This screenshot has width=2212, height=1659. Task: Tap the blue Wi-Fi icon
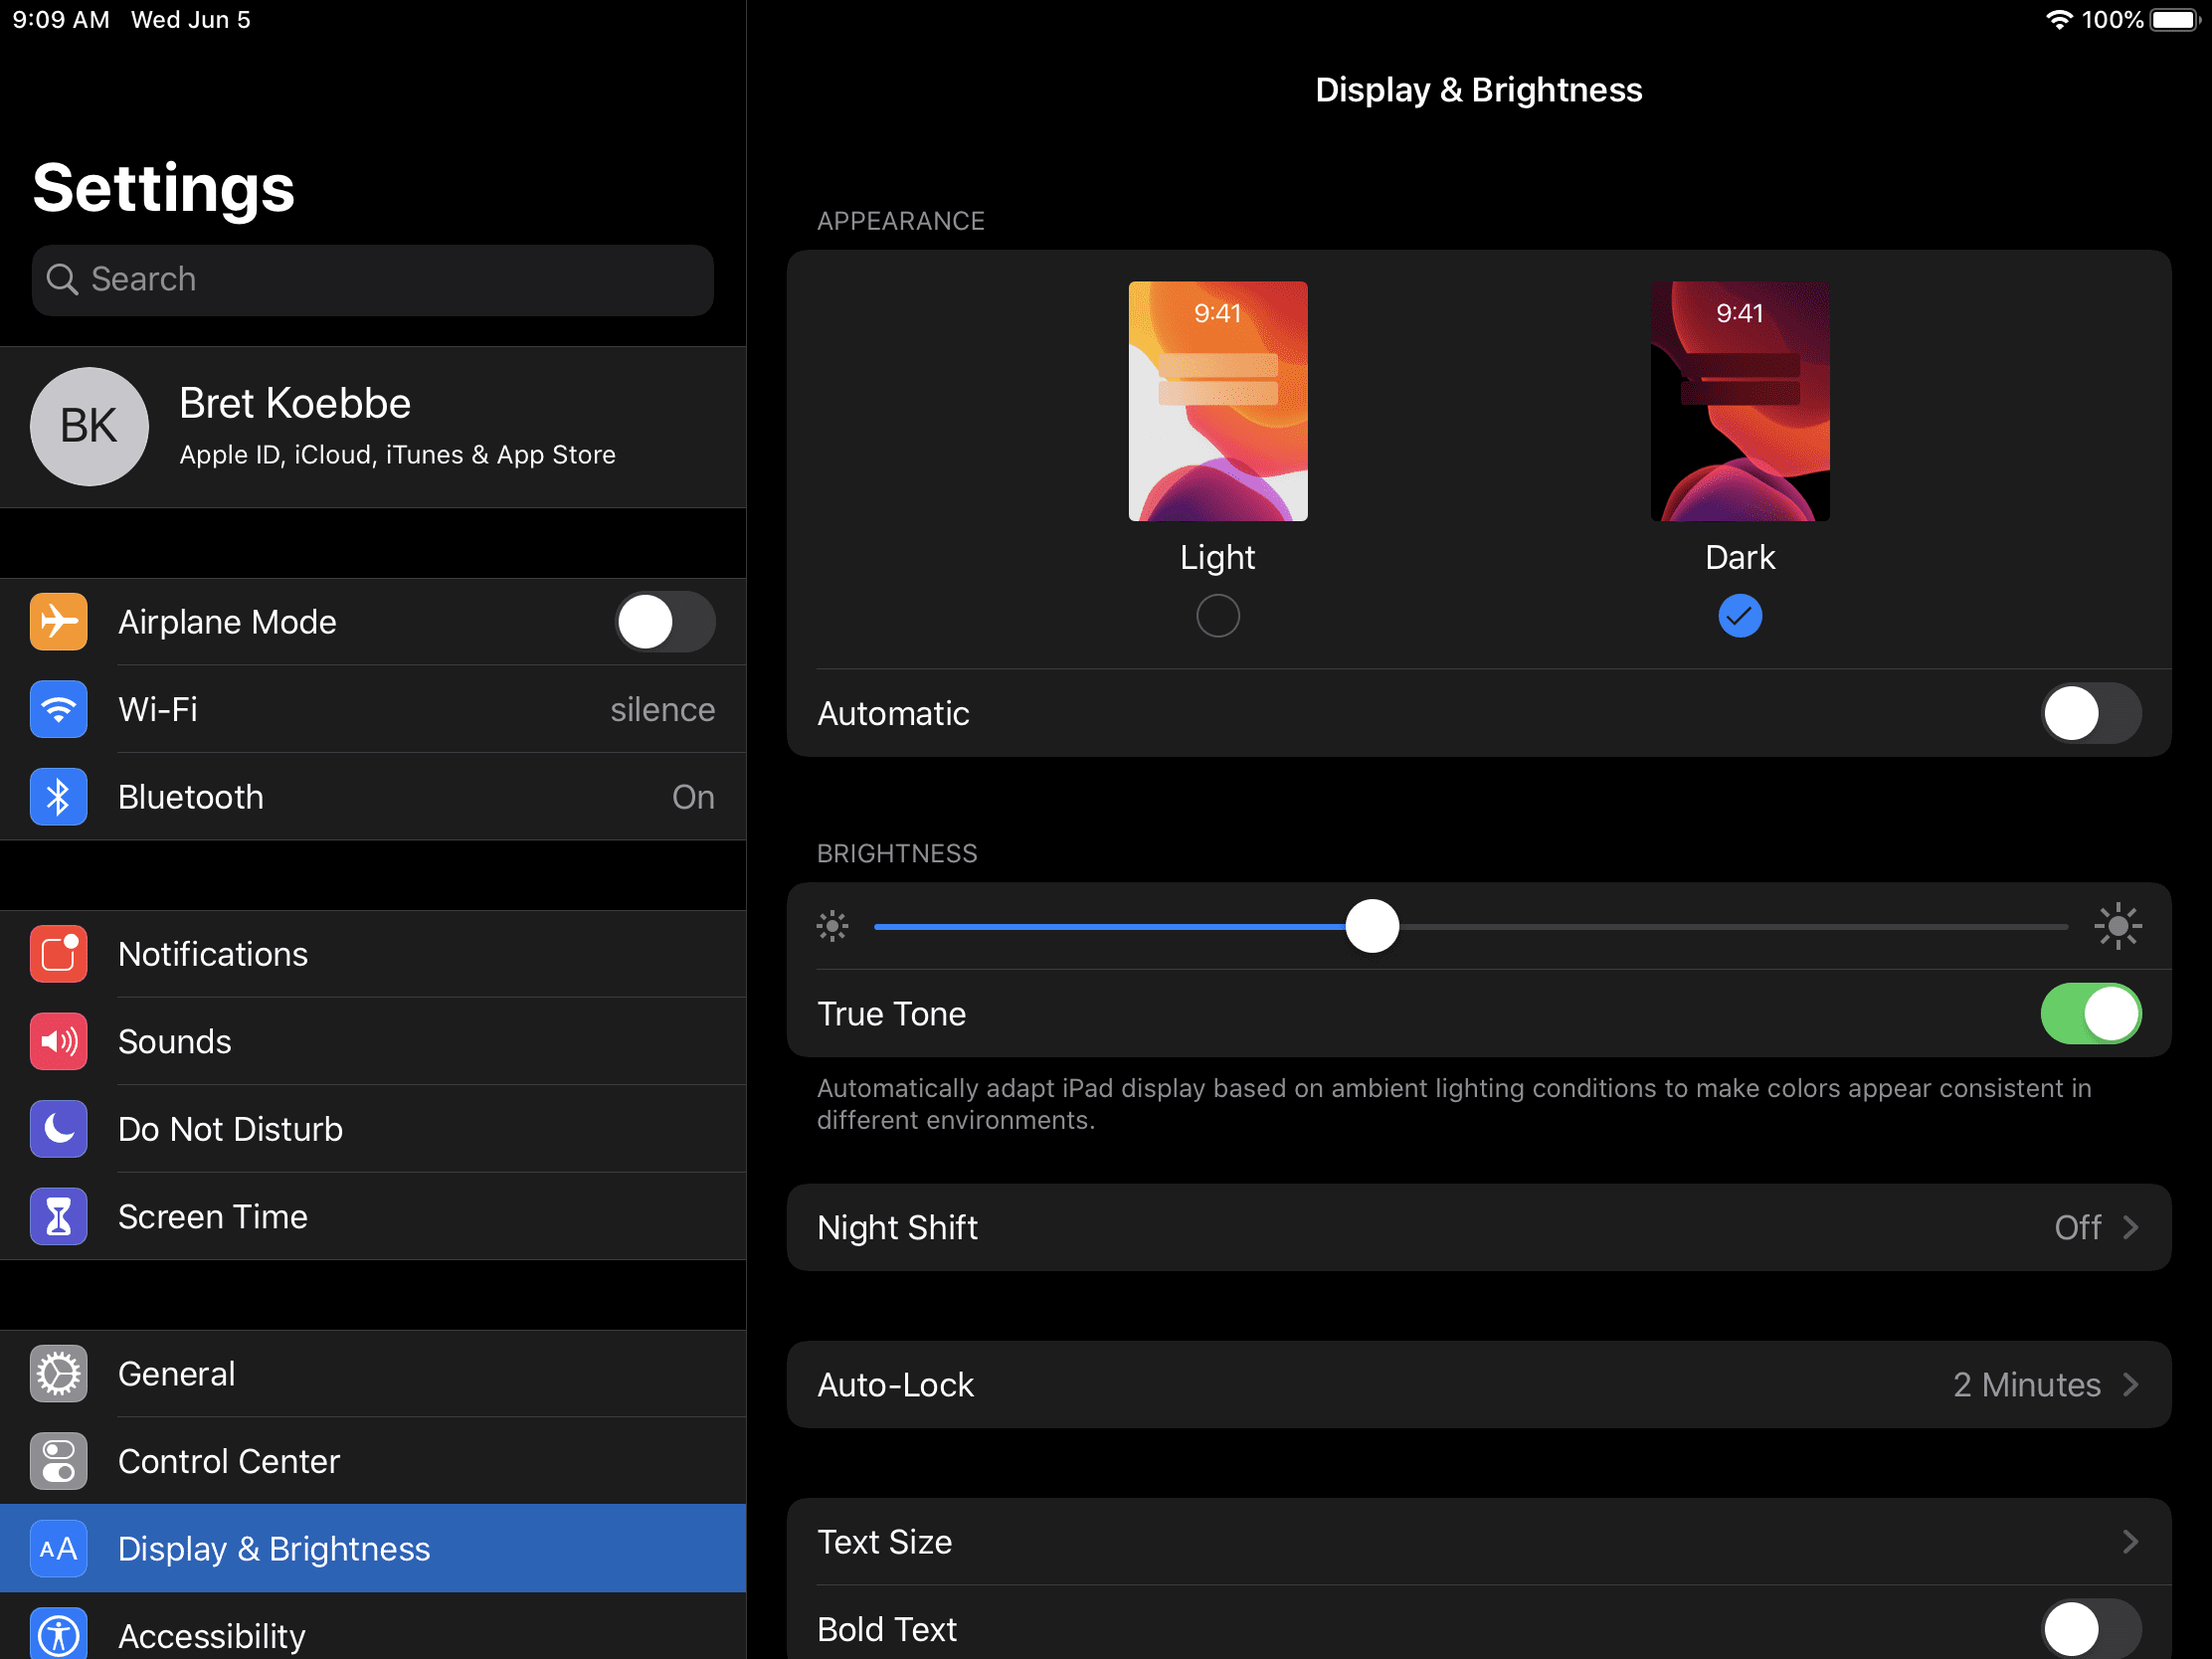click(x=58, y=709)
